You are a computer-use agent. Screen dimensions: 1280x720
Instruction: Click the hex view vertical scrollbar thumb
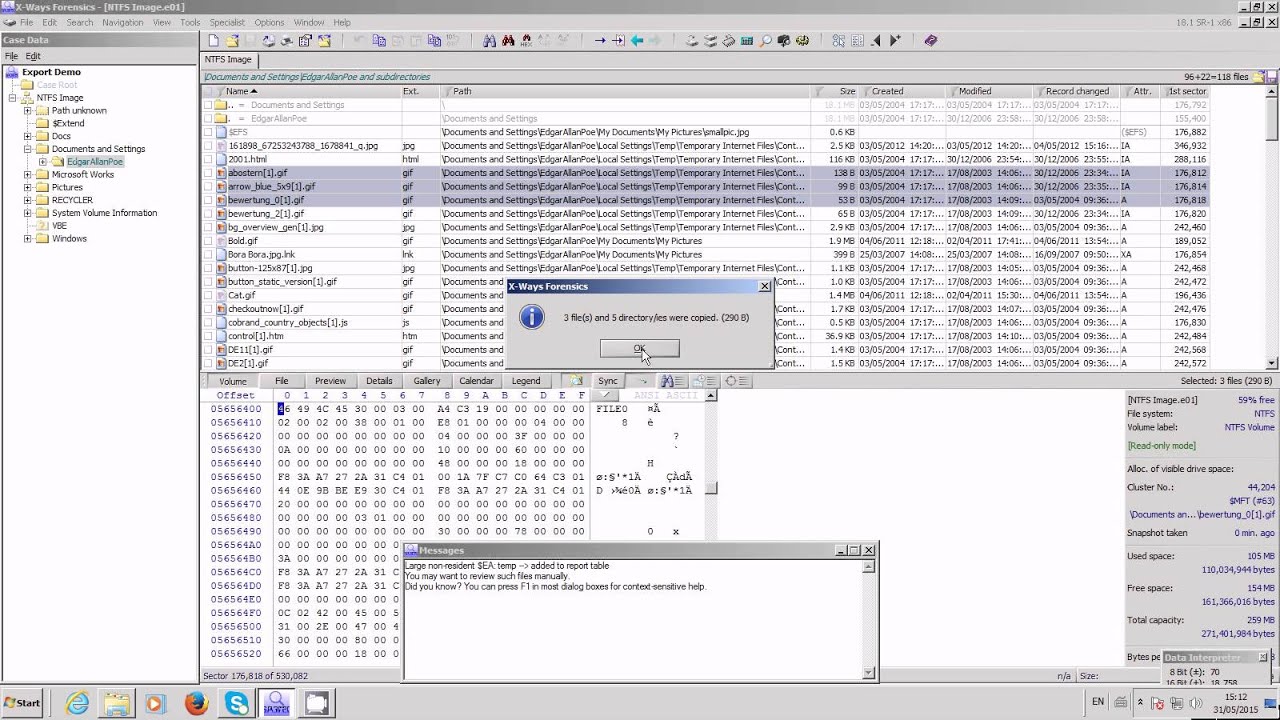pyautogui.click(x=711, y=489)
